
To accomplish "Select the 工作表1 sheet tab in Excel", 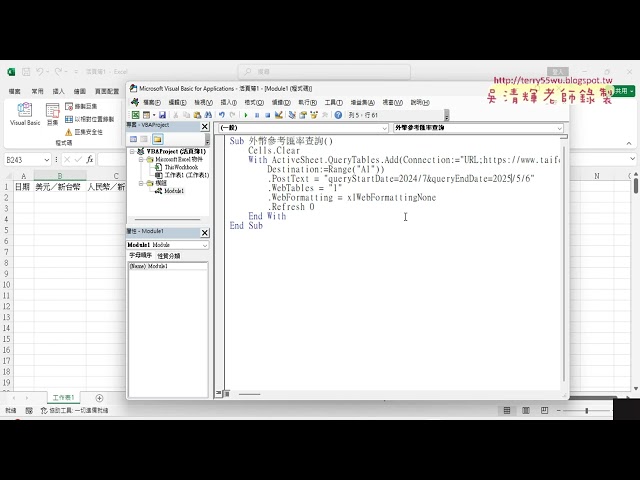I will [63, 397].
